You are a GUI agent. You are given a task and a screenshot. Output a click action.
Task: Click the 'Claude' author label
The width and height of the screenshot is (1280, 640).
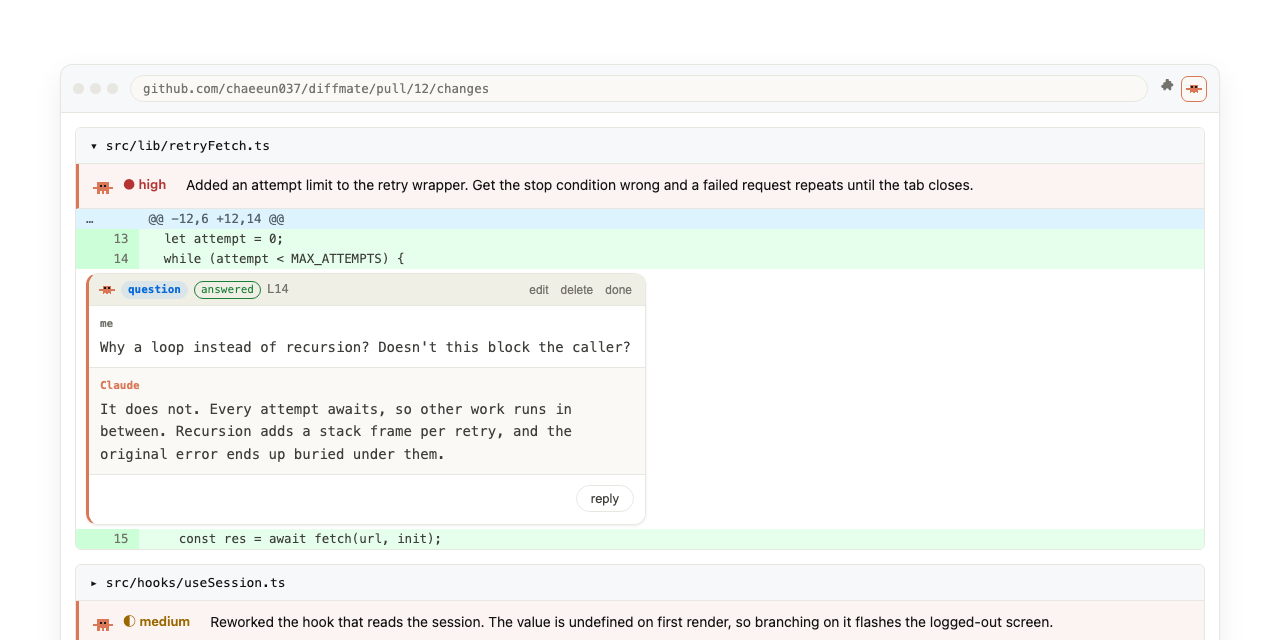pyautogui.click(x=120, y=385)
